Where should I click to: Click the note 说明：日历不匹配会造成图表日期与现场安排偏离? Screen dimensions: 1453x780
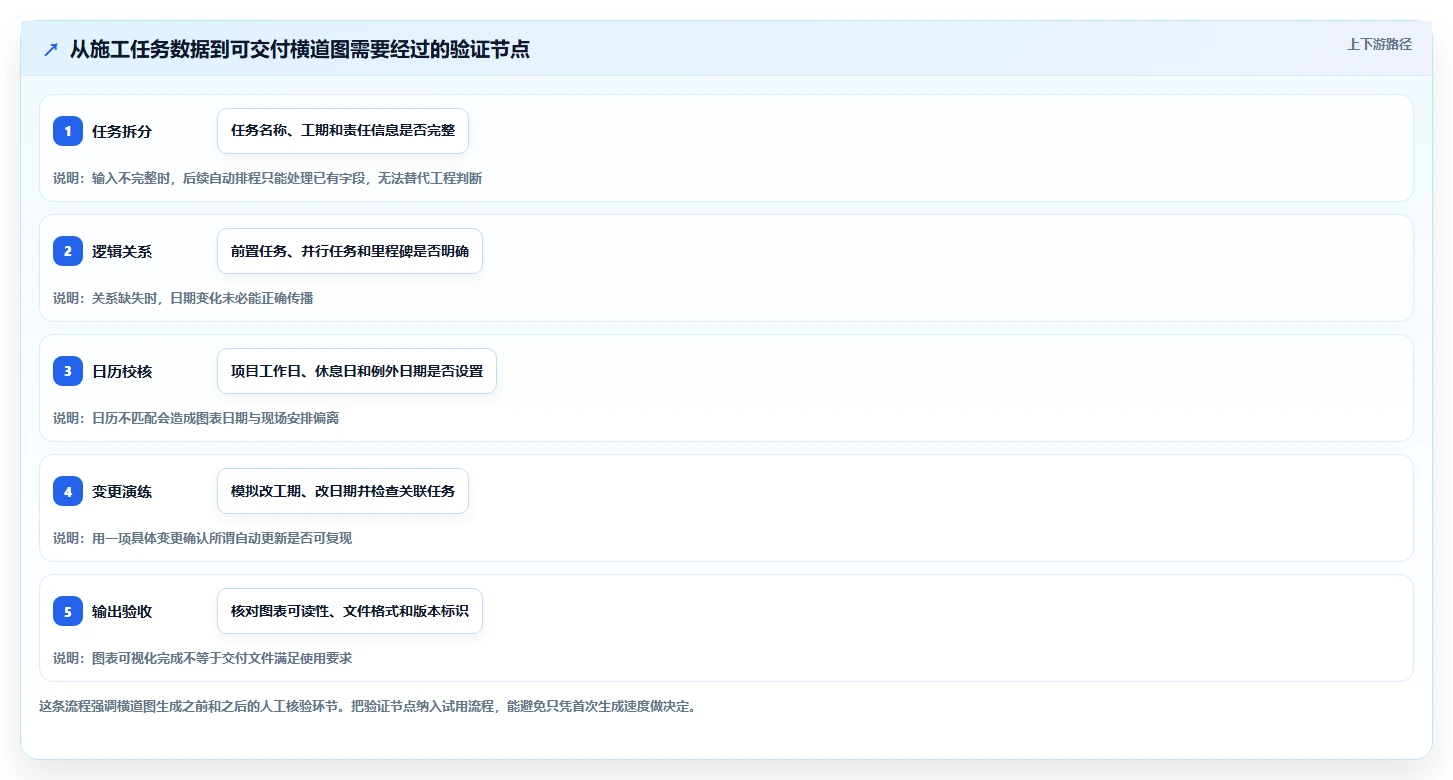(x=196, y=418)
